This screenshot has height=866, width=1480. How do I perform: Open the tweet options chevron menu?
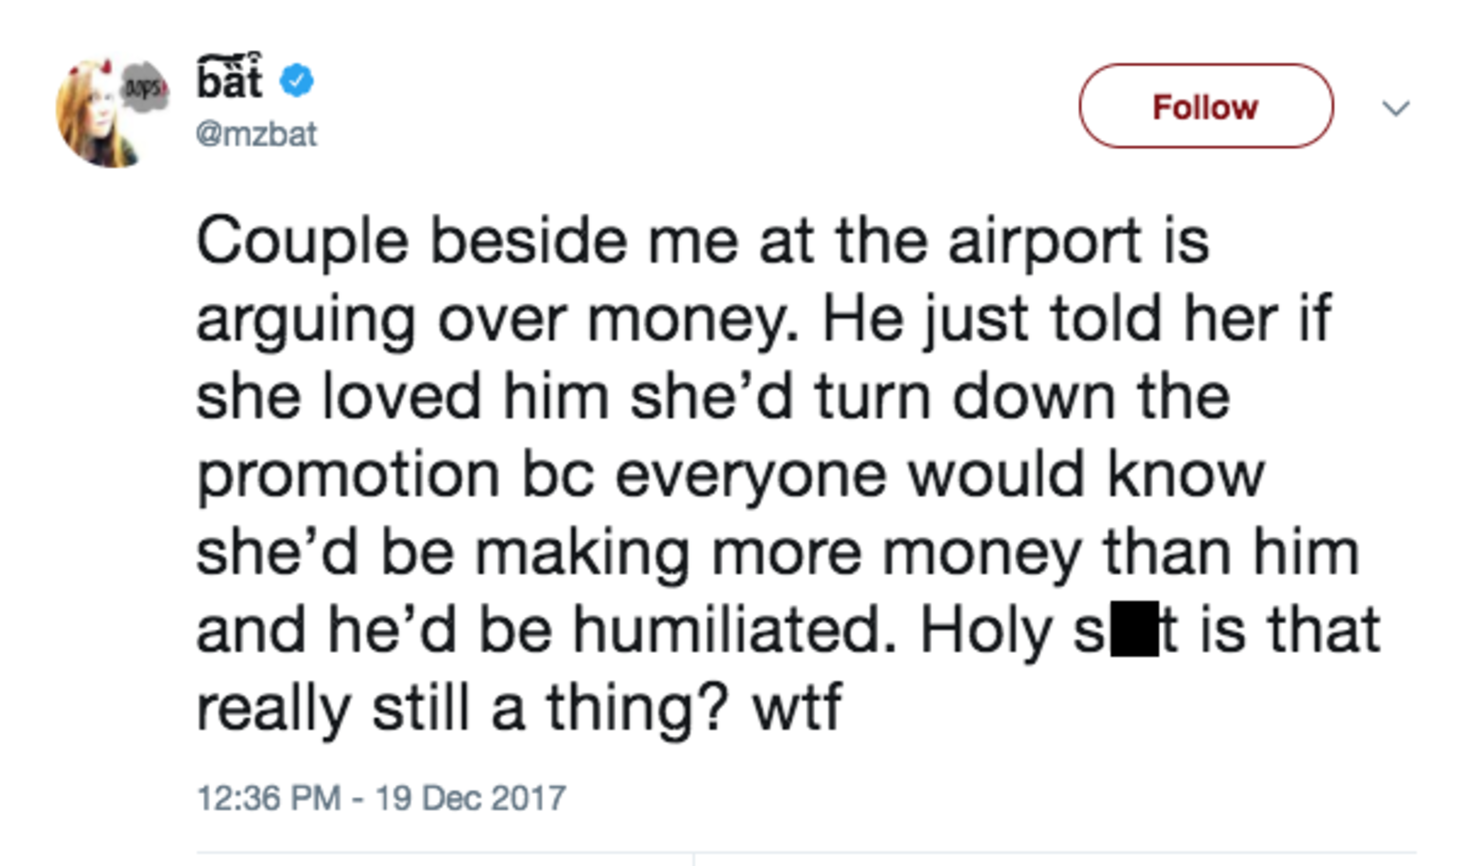[x=1396, y=107]
